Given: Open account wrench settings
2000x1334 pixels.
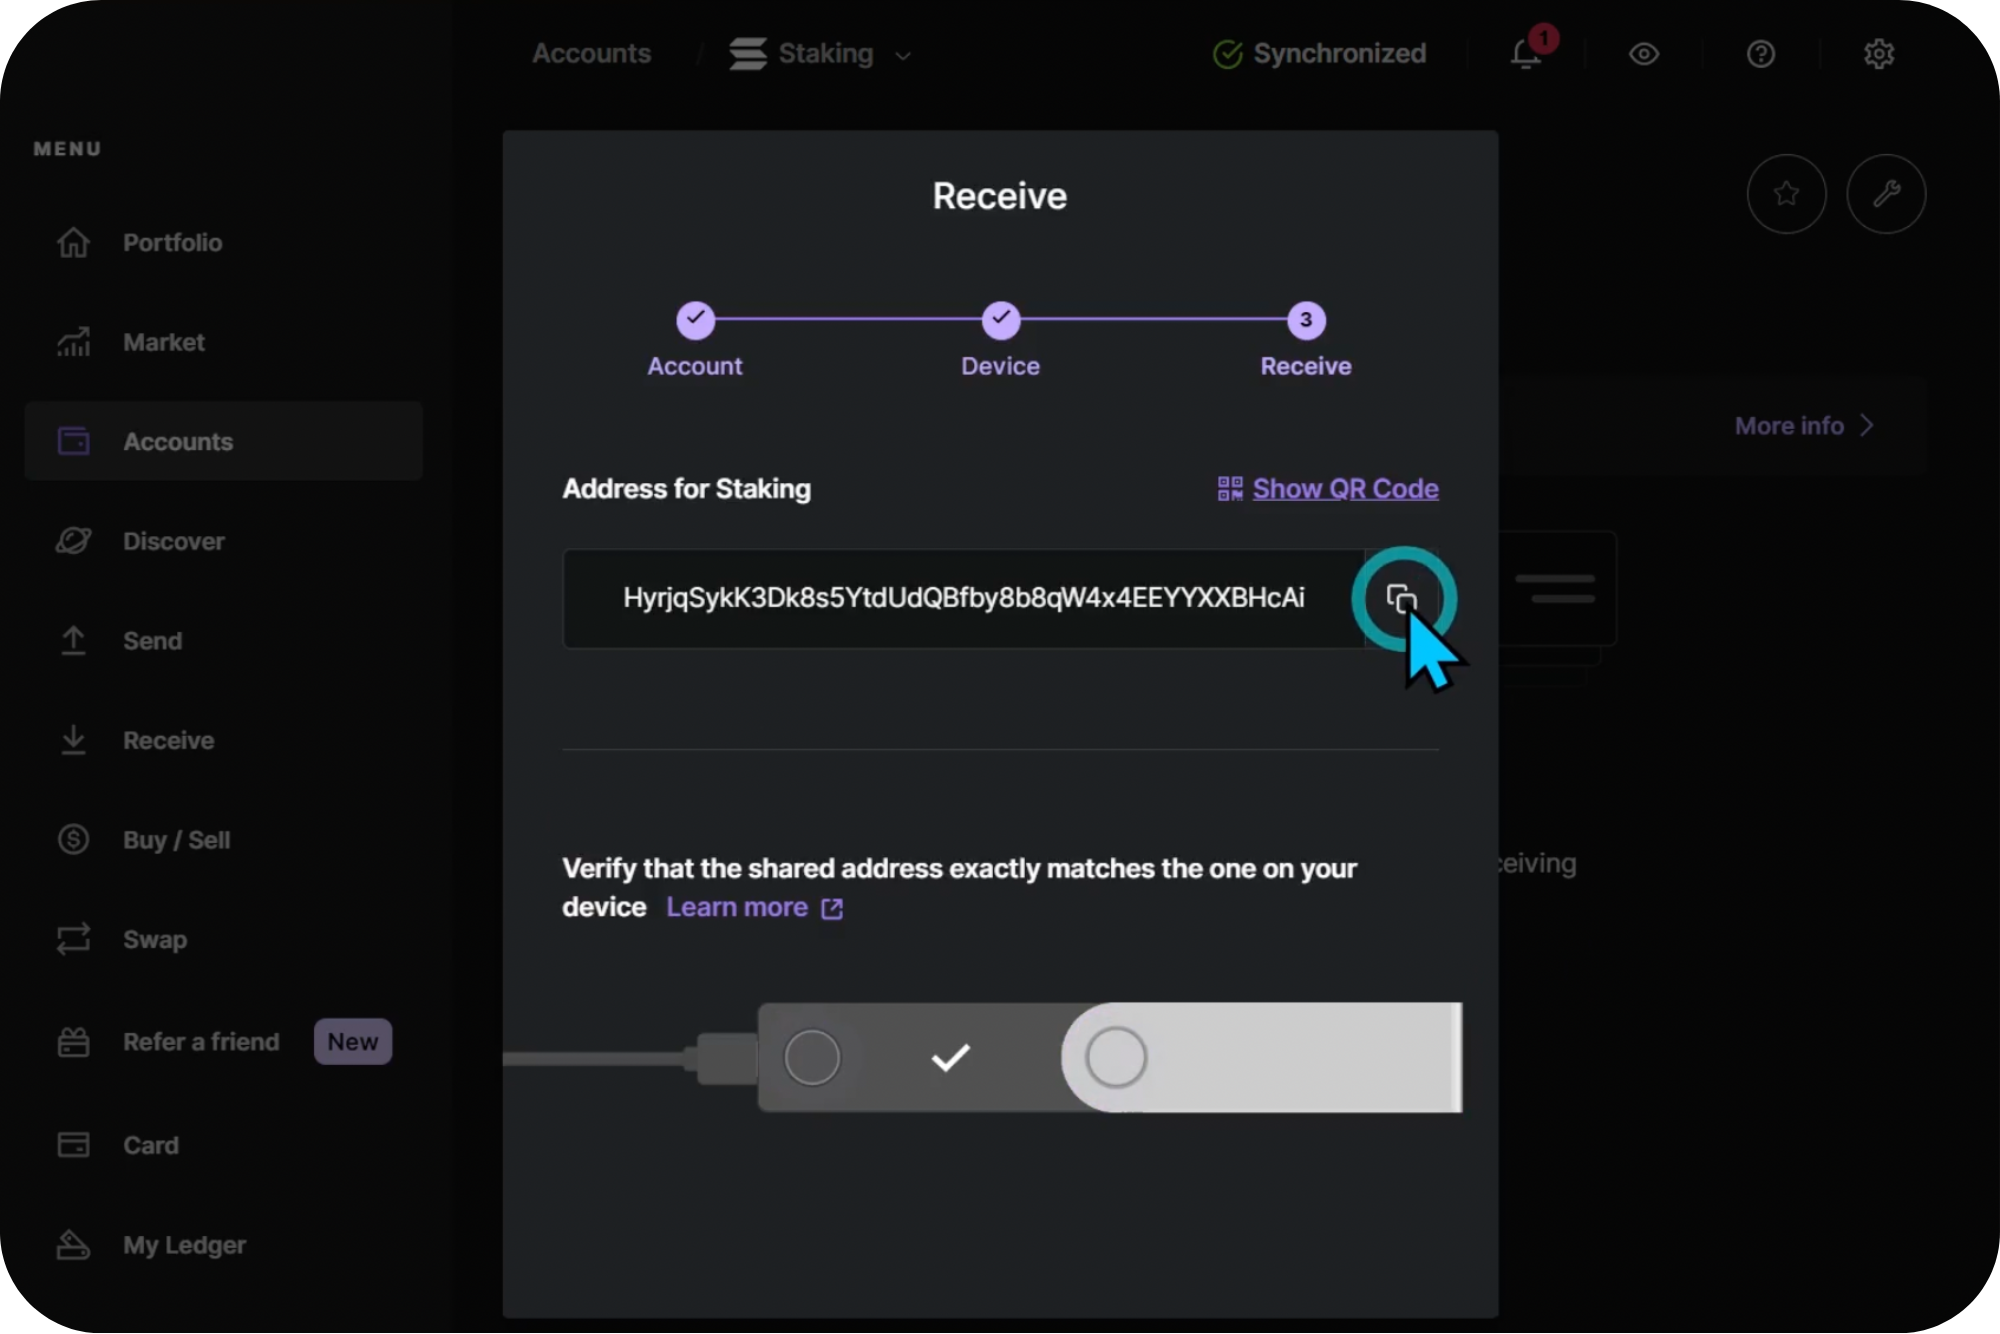Looking at the screenshot, I should [x=1886, y=194].
